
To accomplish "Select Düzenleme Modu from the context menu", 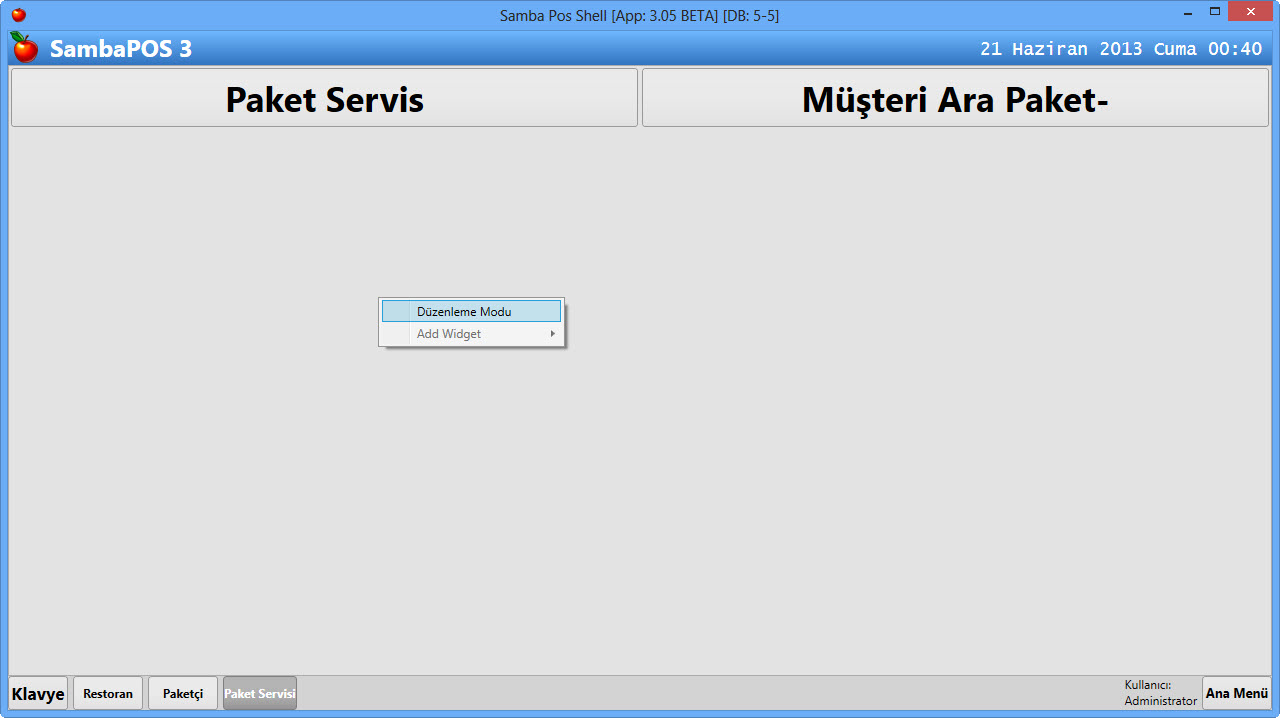I will (470, 311).
